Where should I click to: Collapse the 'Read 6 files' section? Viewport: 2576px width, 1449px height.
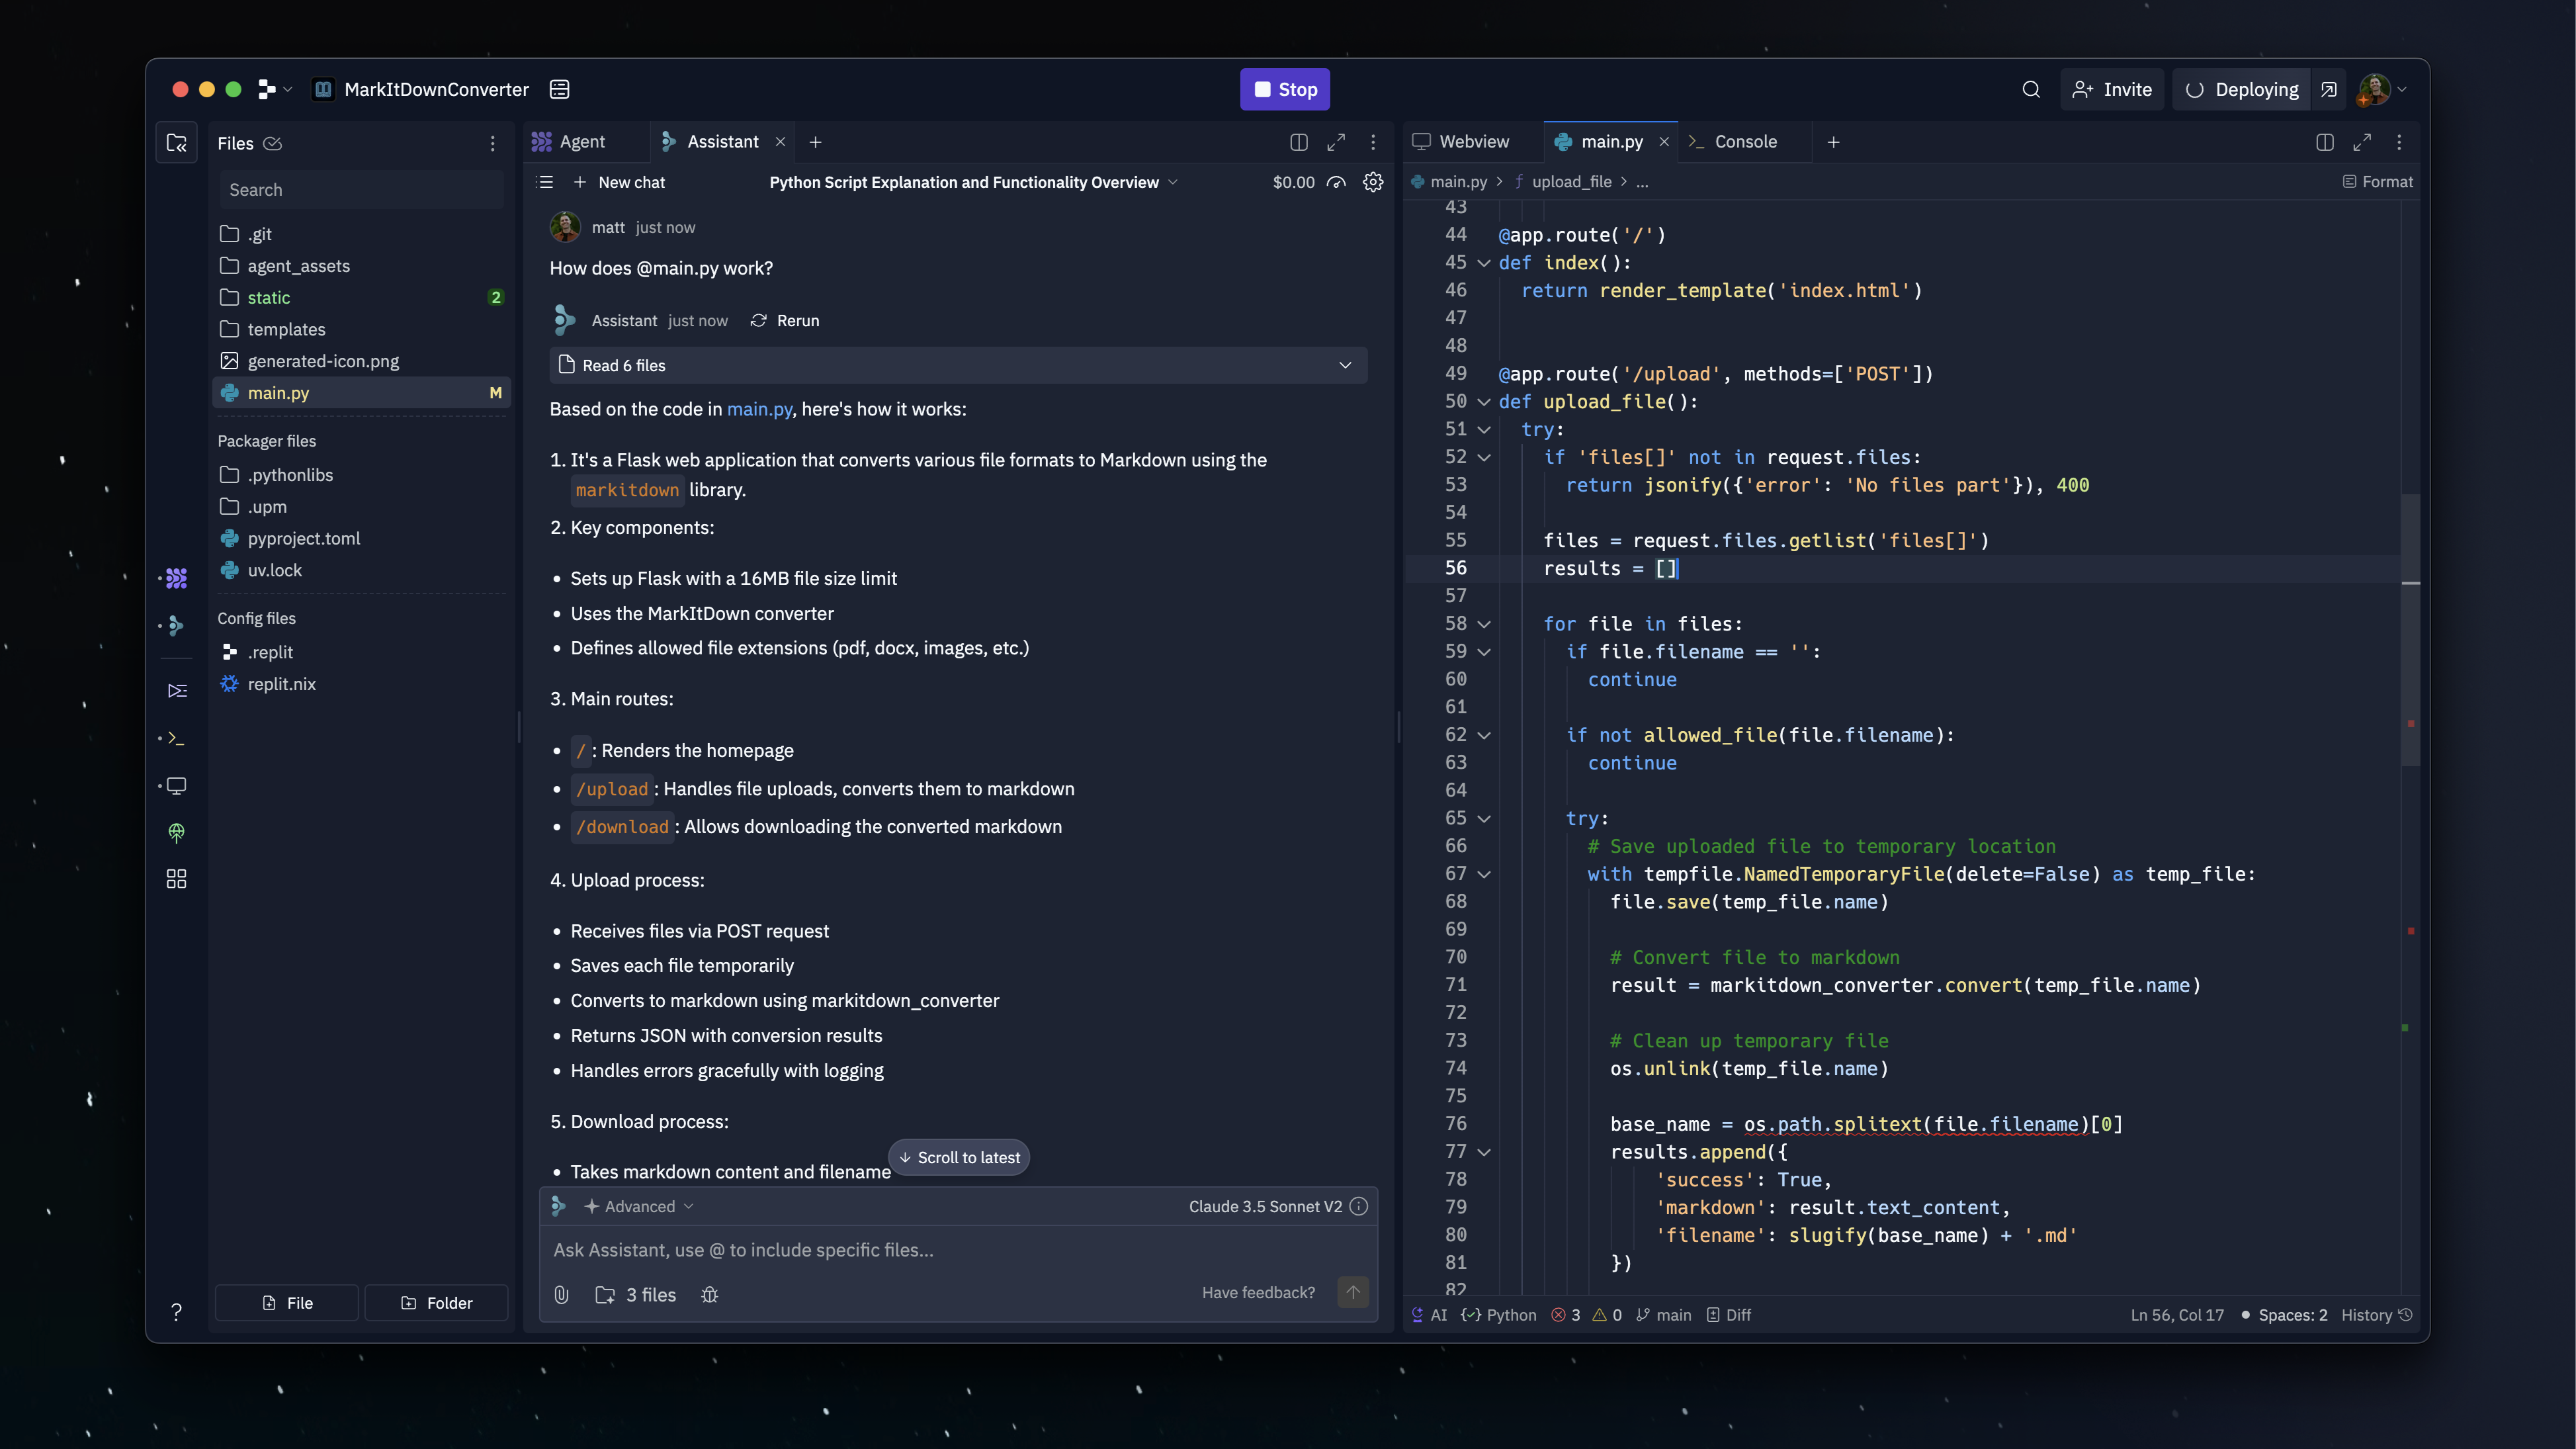tap(1346, 365)
